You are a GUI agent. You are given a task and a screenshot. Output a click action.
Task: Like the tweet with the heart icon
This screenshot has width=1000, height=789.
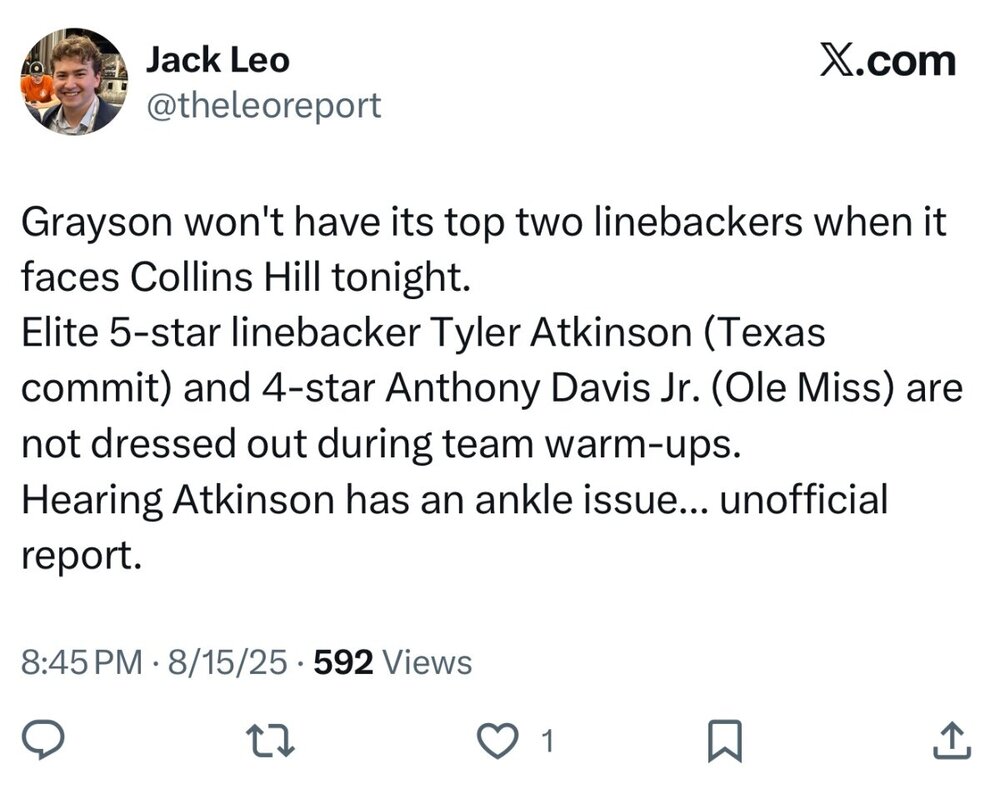(493, 740)
